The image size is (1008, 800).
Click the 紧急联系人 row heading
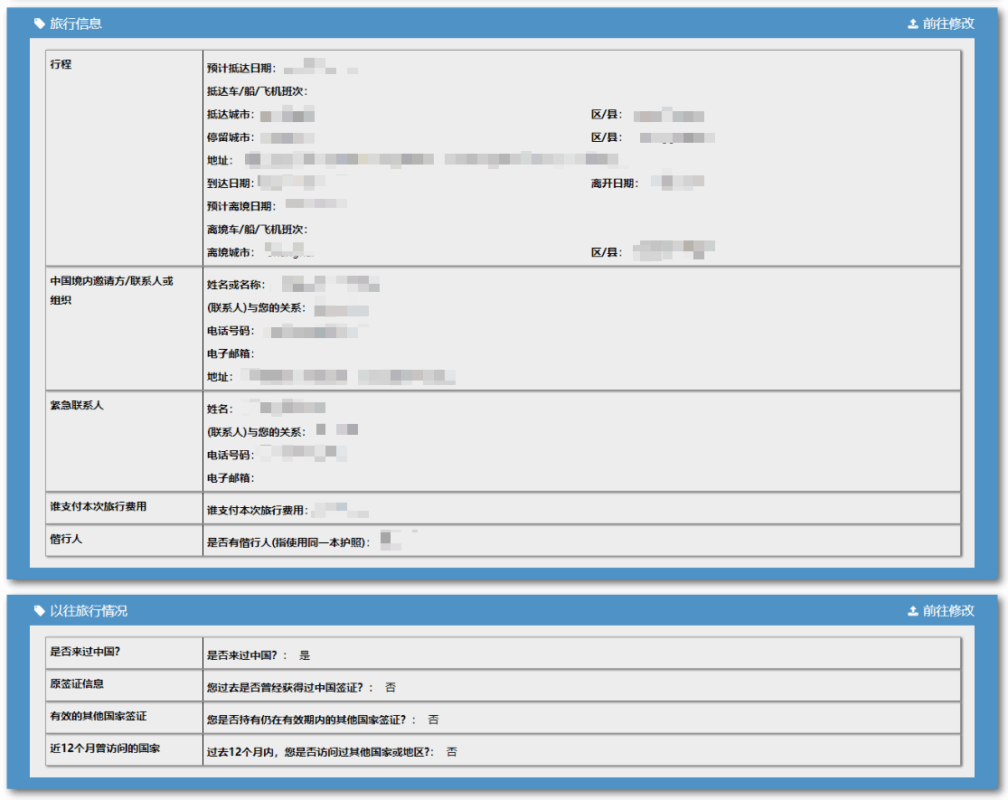76,405
